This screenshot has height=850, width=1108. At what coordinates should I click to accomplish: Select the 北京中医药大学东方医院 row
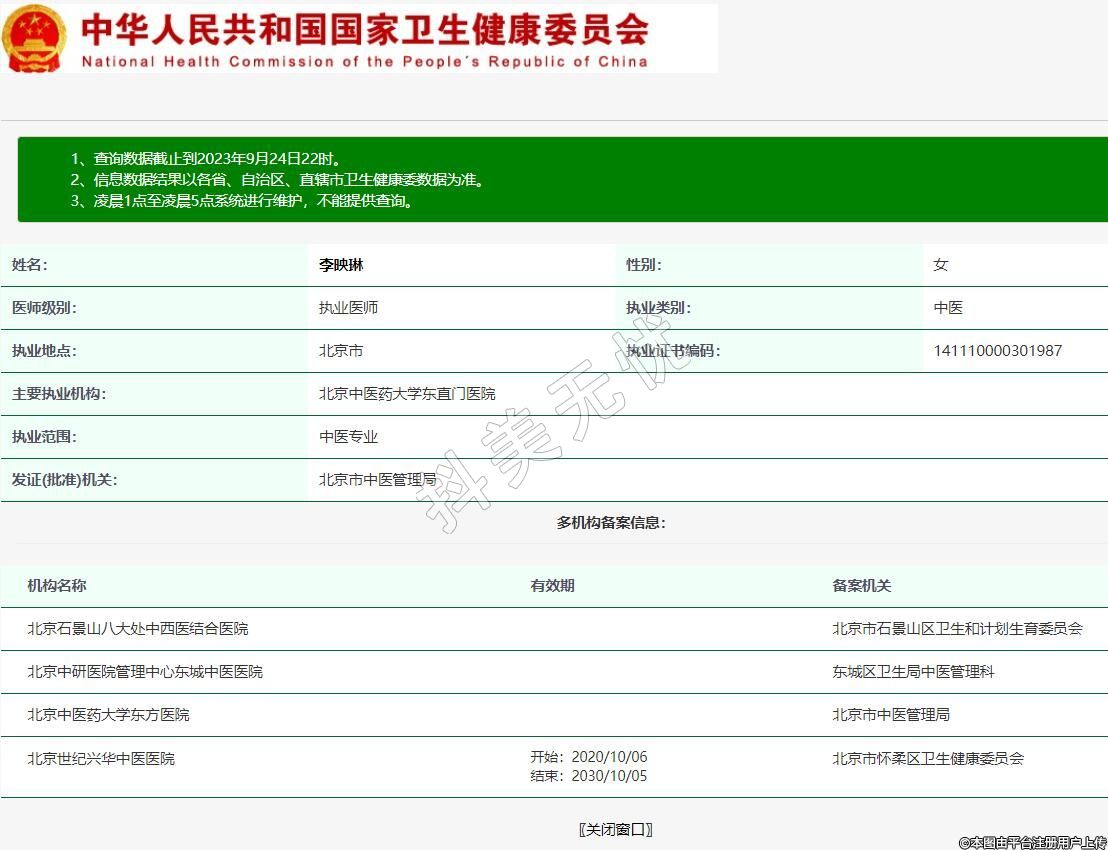(x=108, y=715)
